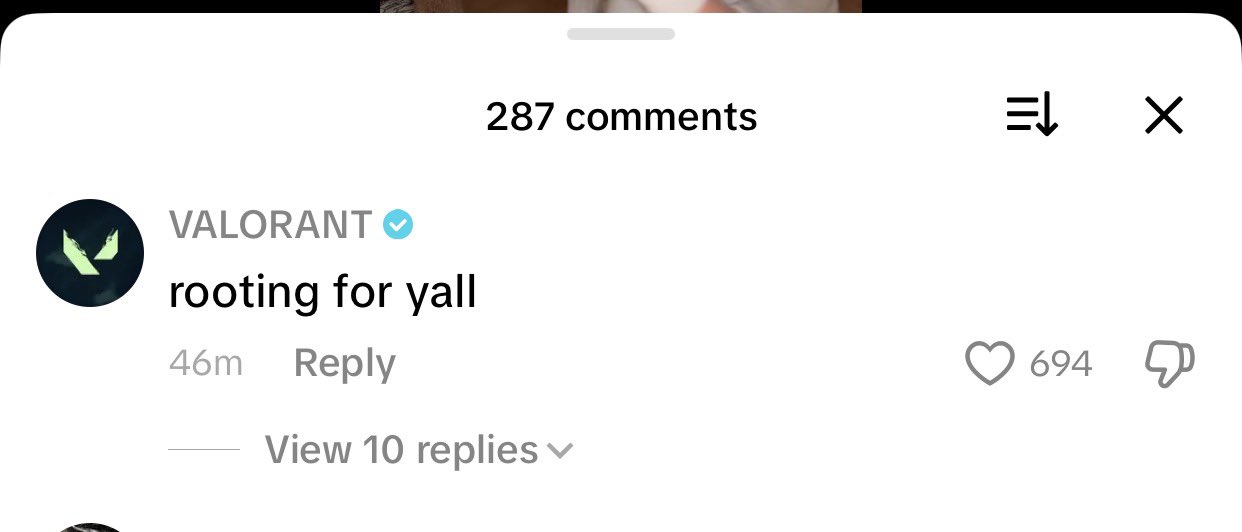Tap the thin line left of View 10 replies
The height and width of the screenshot is (532, 1242).
click(x=204, y=450)
